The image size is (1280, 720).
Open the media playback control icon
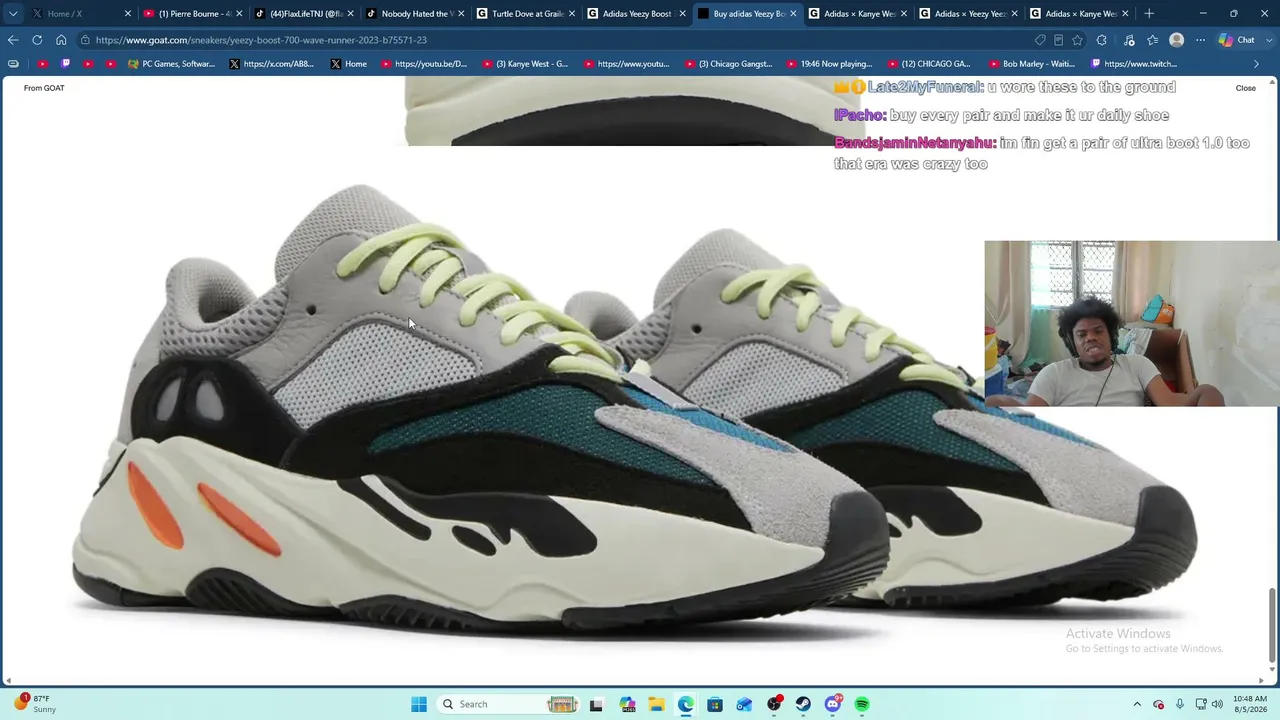[x=1129, y=40]
